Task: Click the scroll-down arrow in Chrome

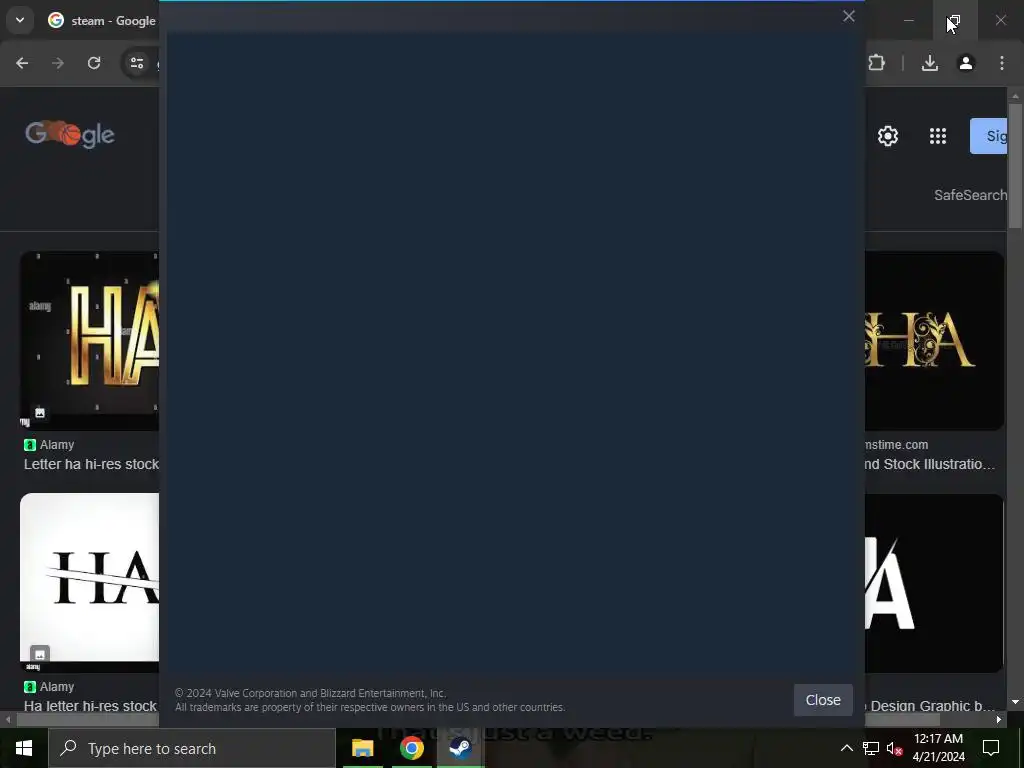Action: coord(1014,702)
